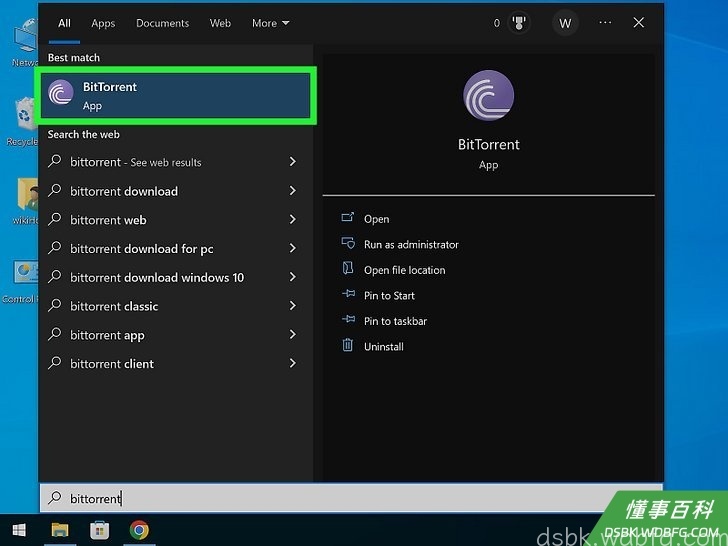Select the wikiHow user folder desktop icon
Screen dimensions: 728x546
pyautogui.click(x=26, y=201)
